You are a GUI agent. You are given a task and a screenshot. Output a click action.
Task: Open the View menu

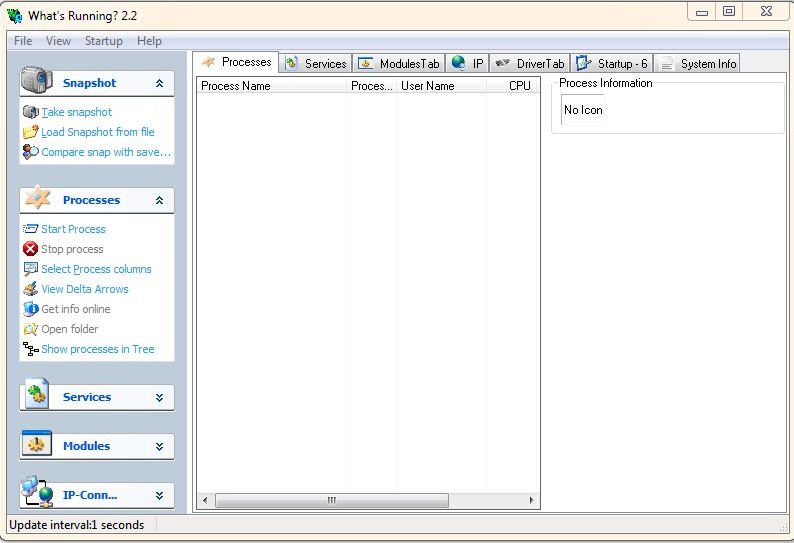coord(58,41)
